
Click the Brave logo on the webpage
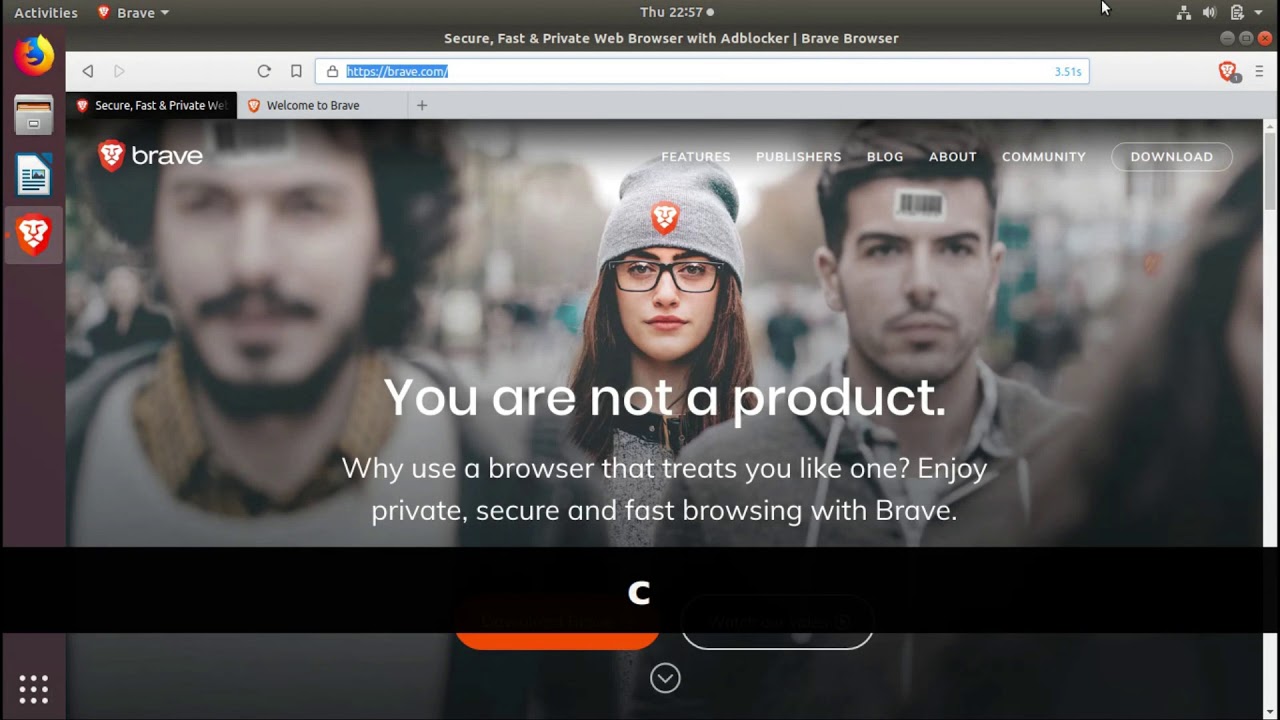coord(151,156)
